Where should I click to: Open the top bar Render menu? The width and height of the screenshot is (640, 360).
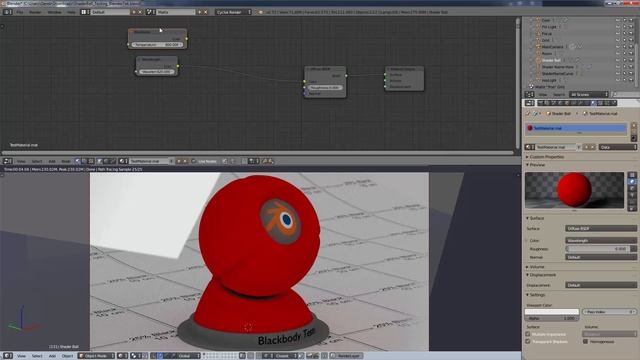(35, 12)
